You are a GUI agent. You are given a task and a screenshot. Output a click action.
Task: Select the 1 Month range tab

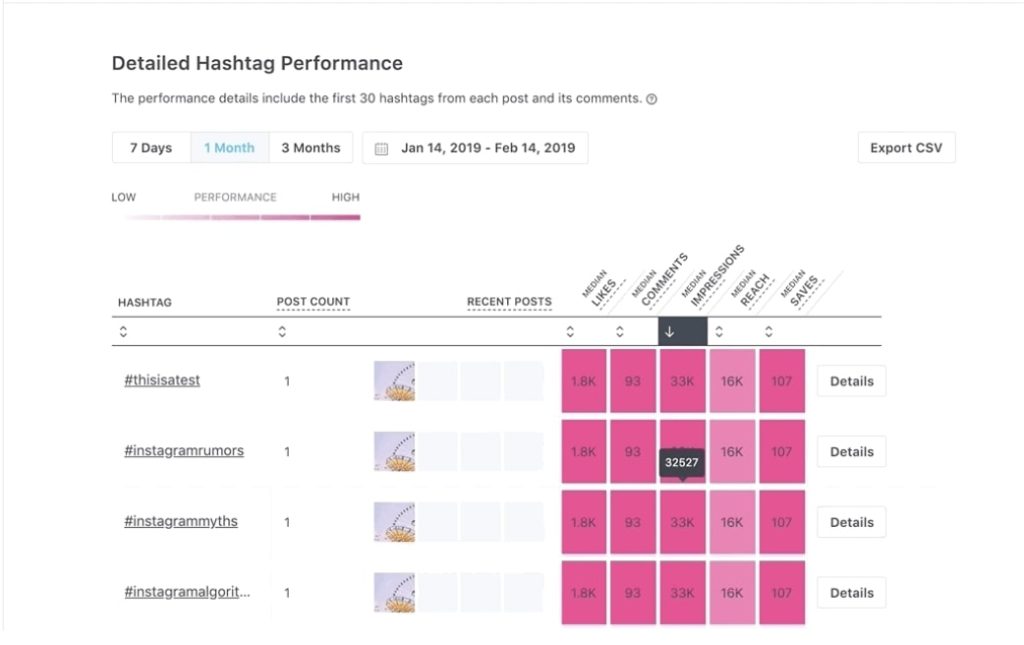click(229, 148)
